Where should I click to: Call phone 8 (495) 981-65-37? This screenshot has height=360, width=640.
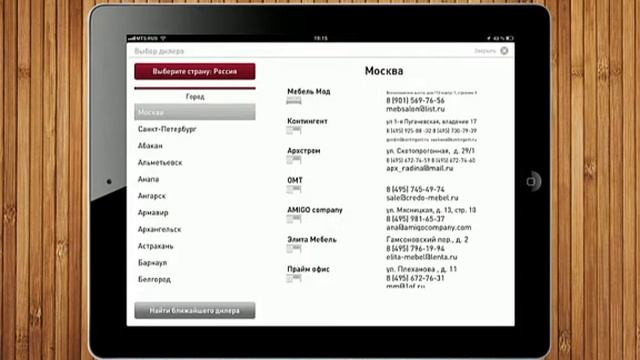pyautogui.click(x=415, y=219)
